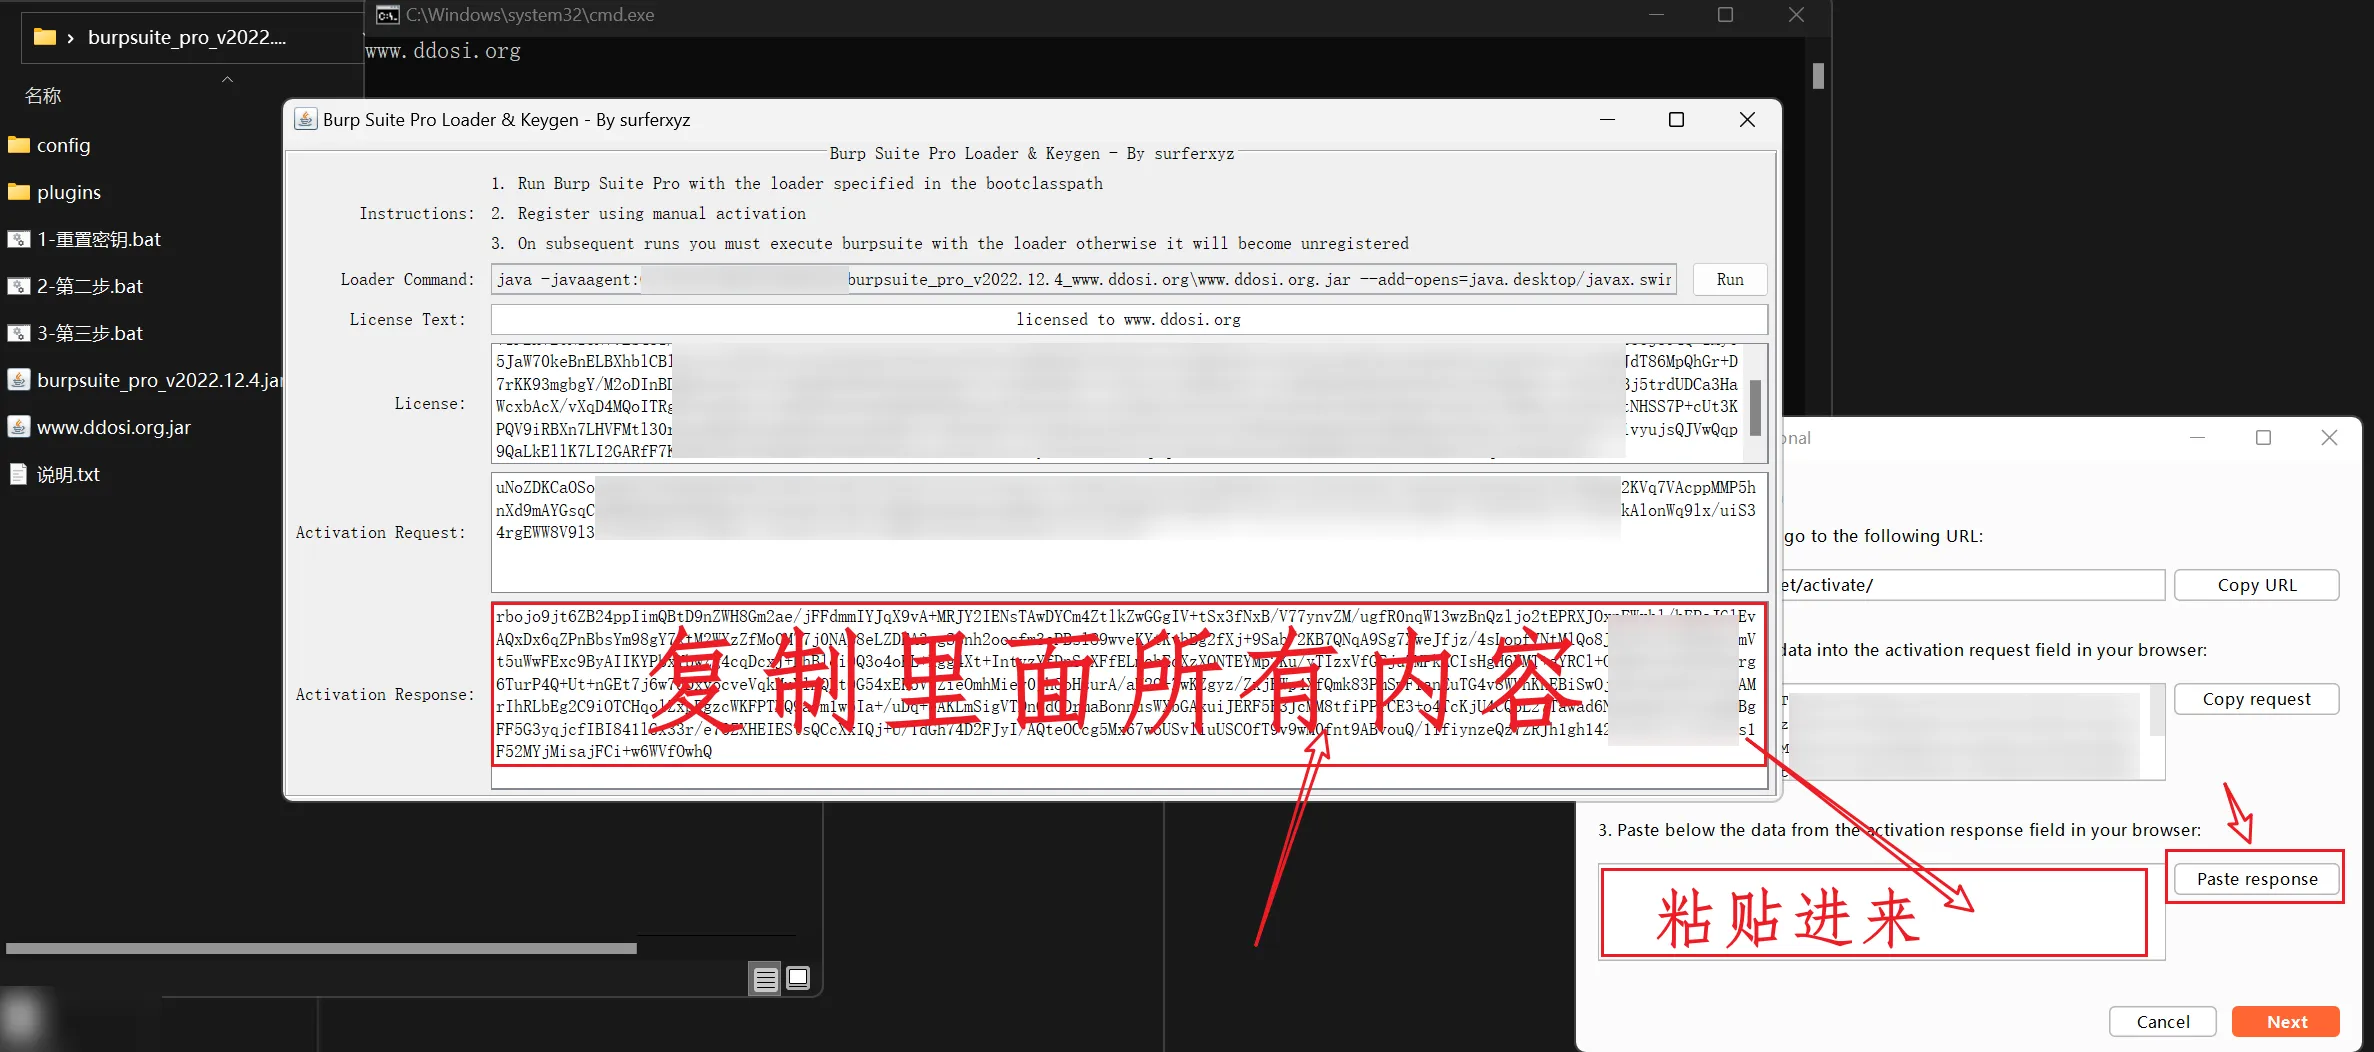Close the cmd.exe window
Viewport: 2374px width, 1052px height.
click(x=1796, y=15)
